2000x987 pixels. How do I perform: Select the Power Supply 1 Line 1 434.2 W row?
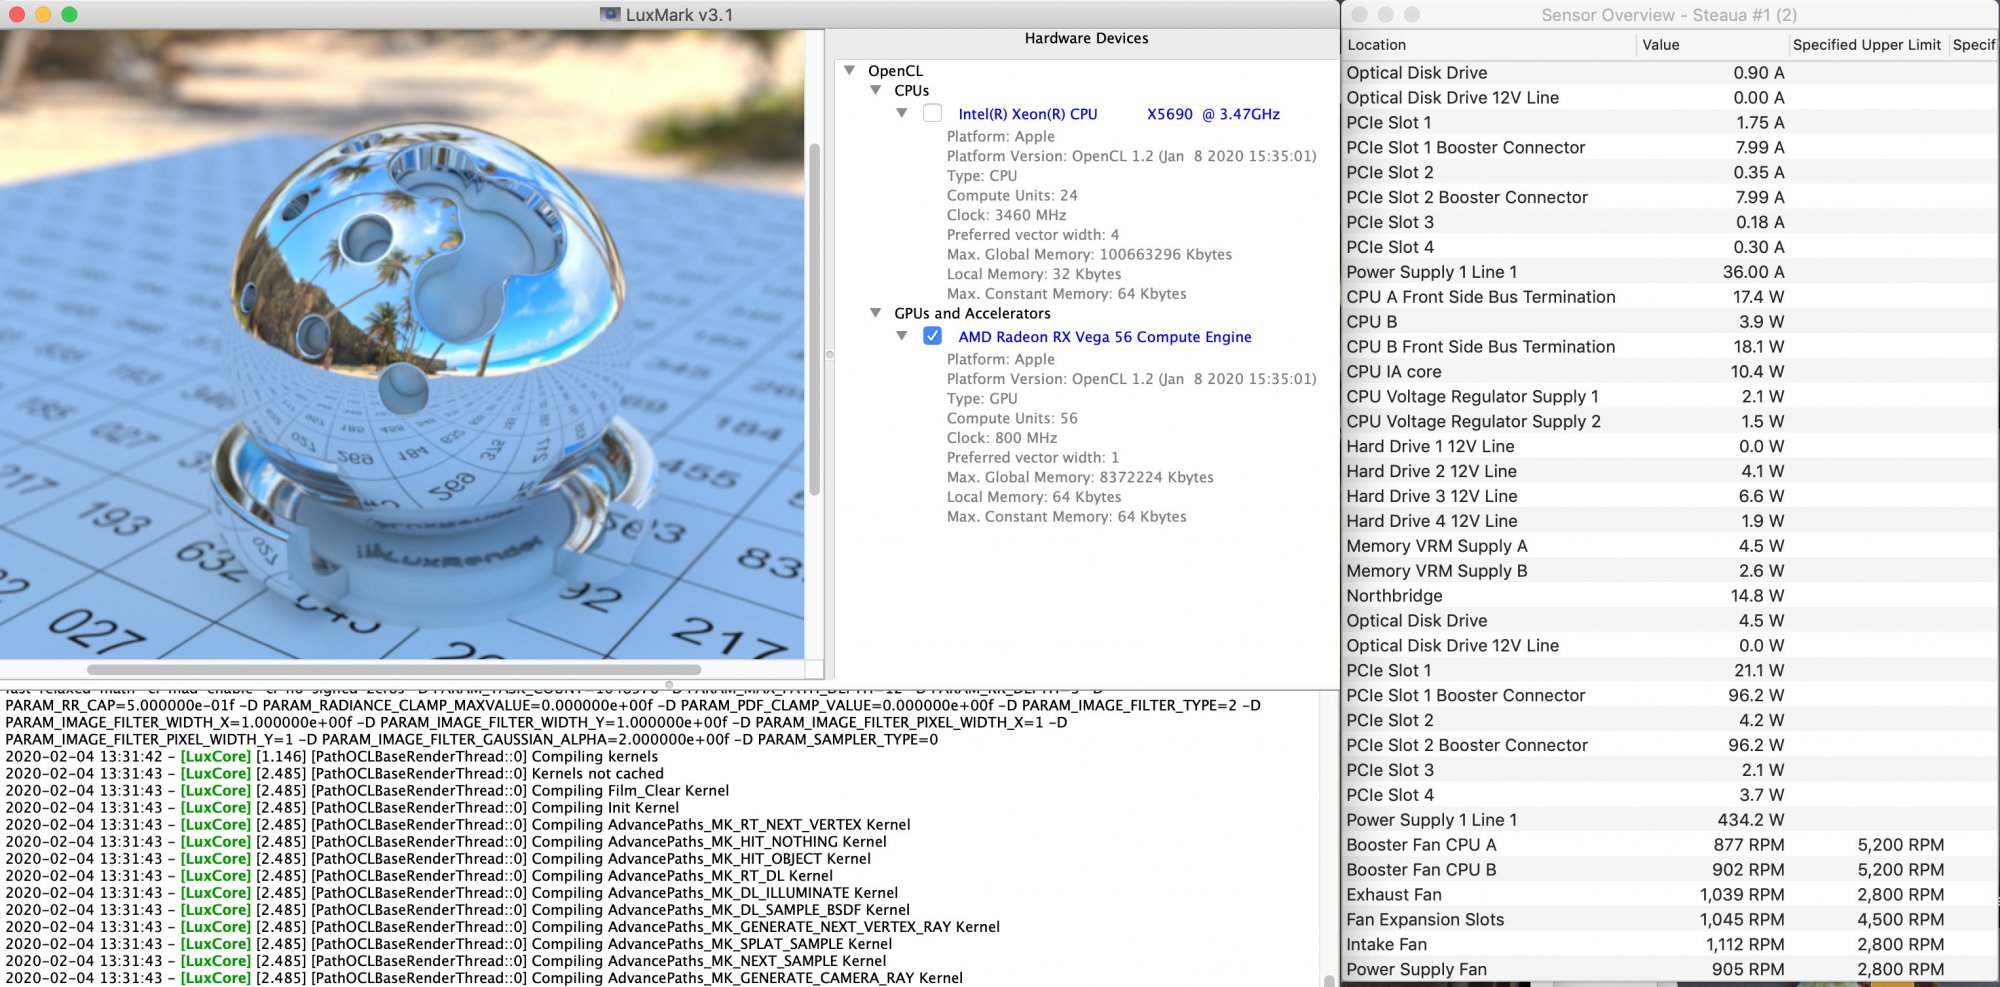point(1669,820)
